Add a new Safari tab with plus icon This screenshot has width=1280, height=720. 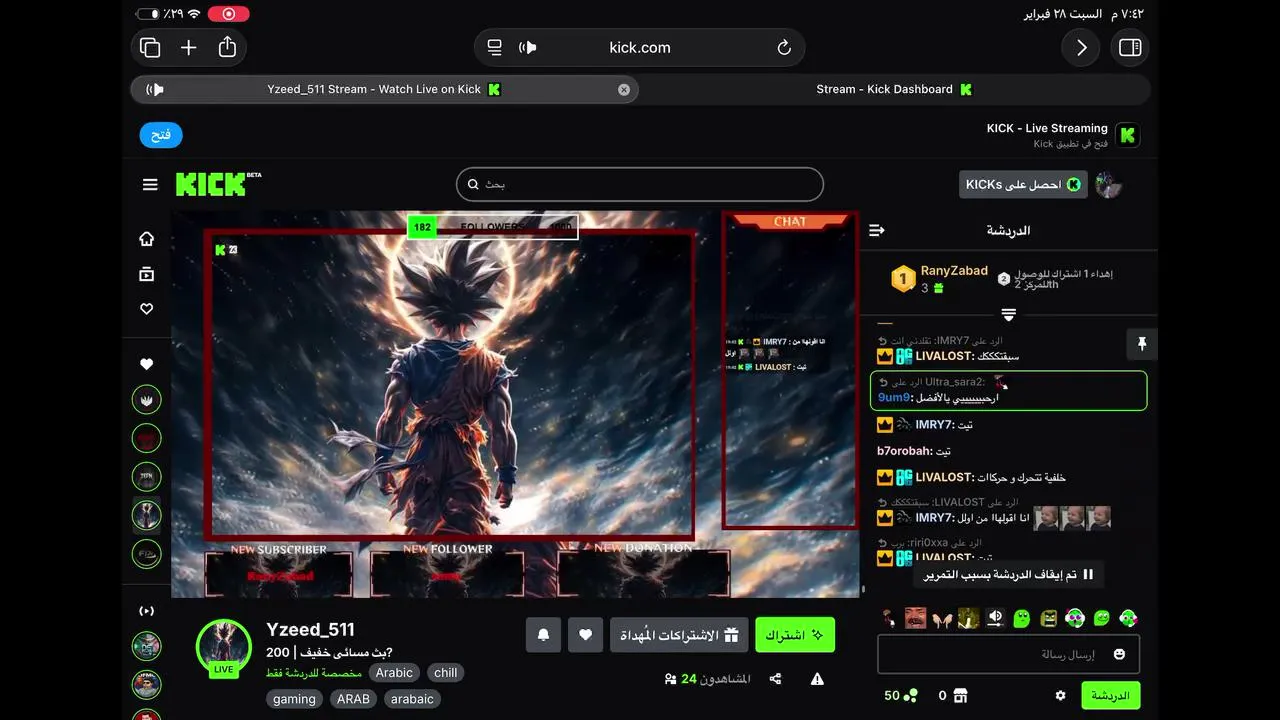point(188,47)
